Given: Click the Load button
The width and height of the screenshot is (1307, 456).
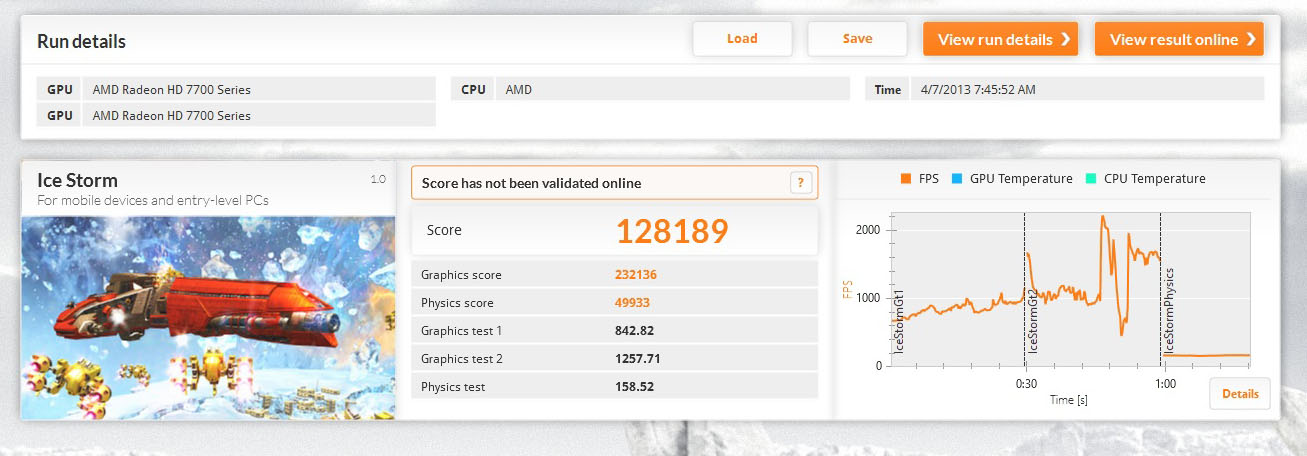Looking at the screenshot, I should tap(742, 39).
